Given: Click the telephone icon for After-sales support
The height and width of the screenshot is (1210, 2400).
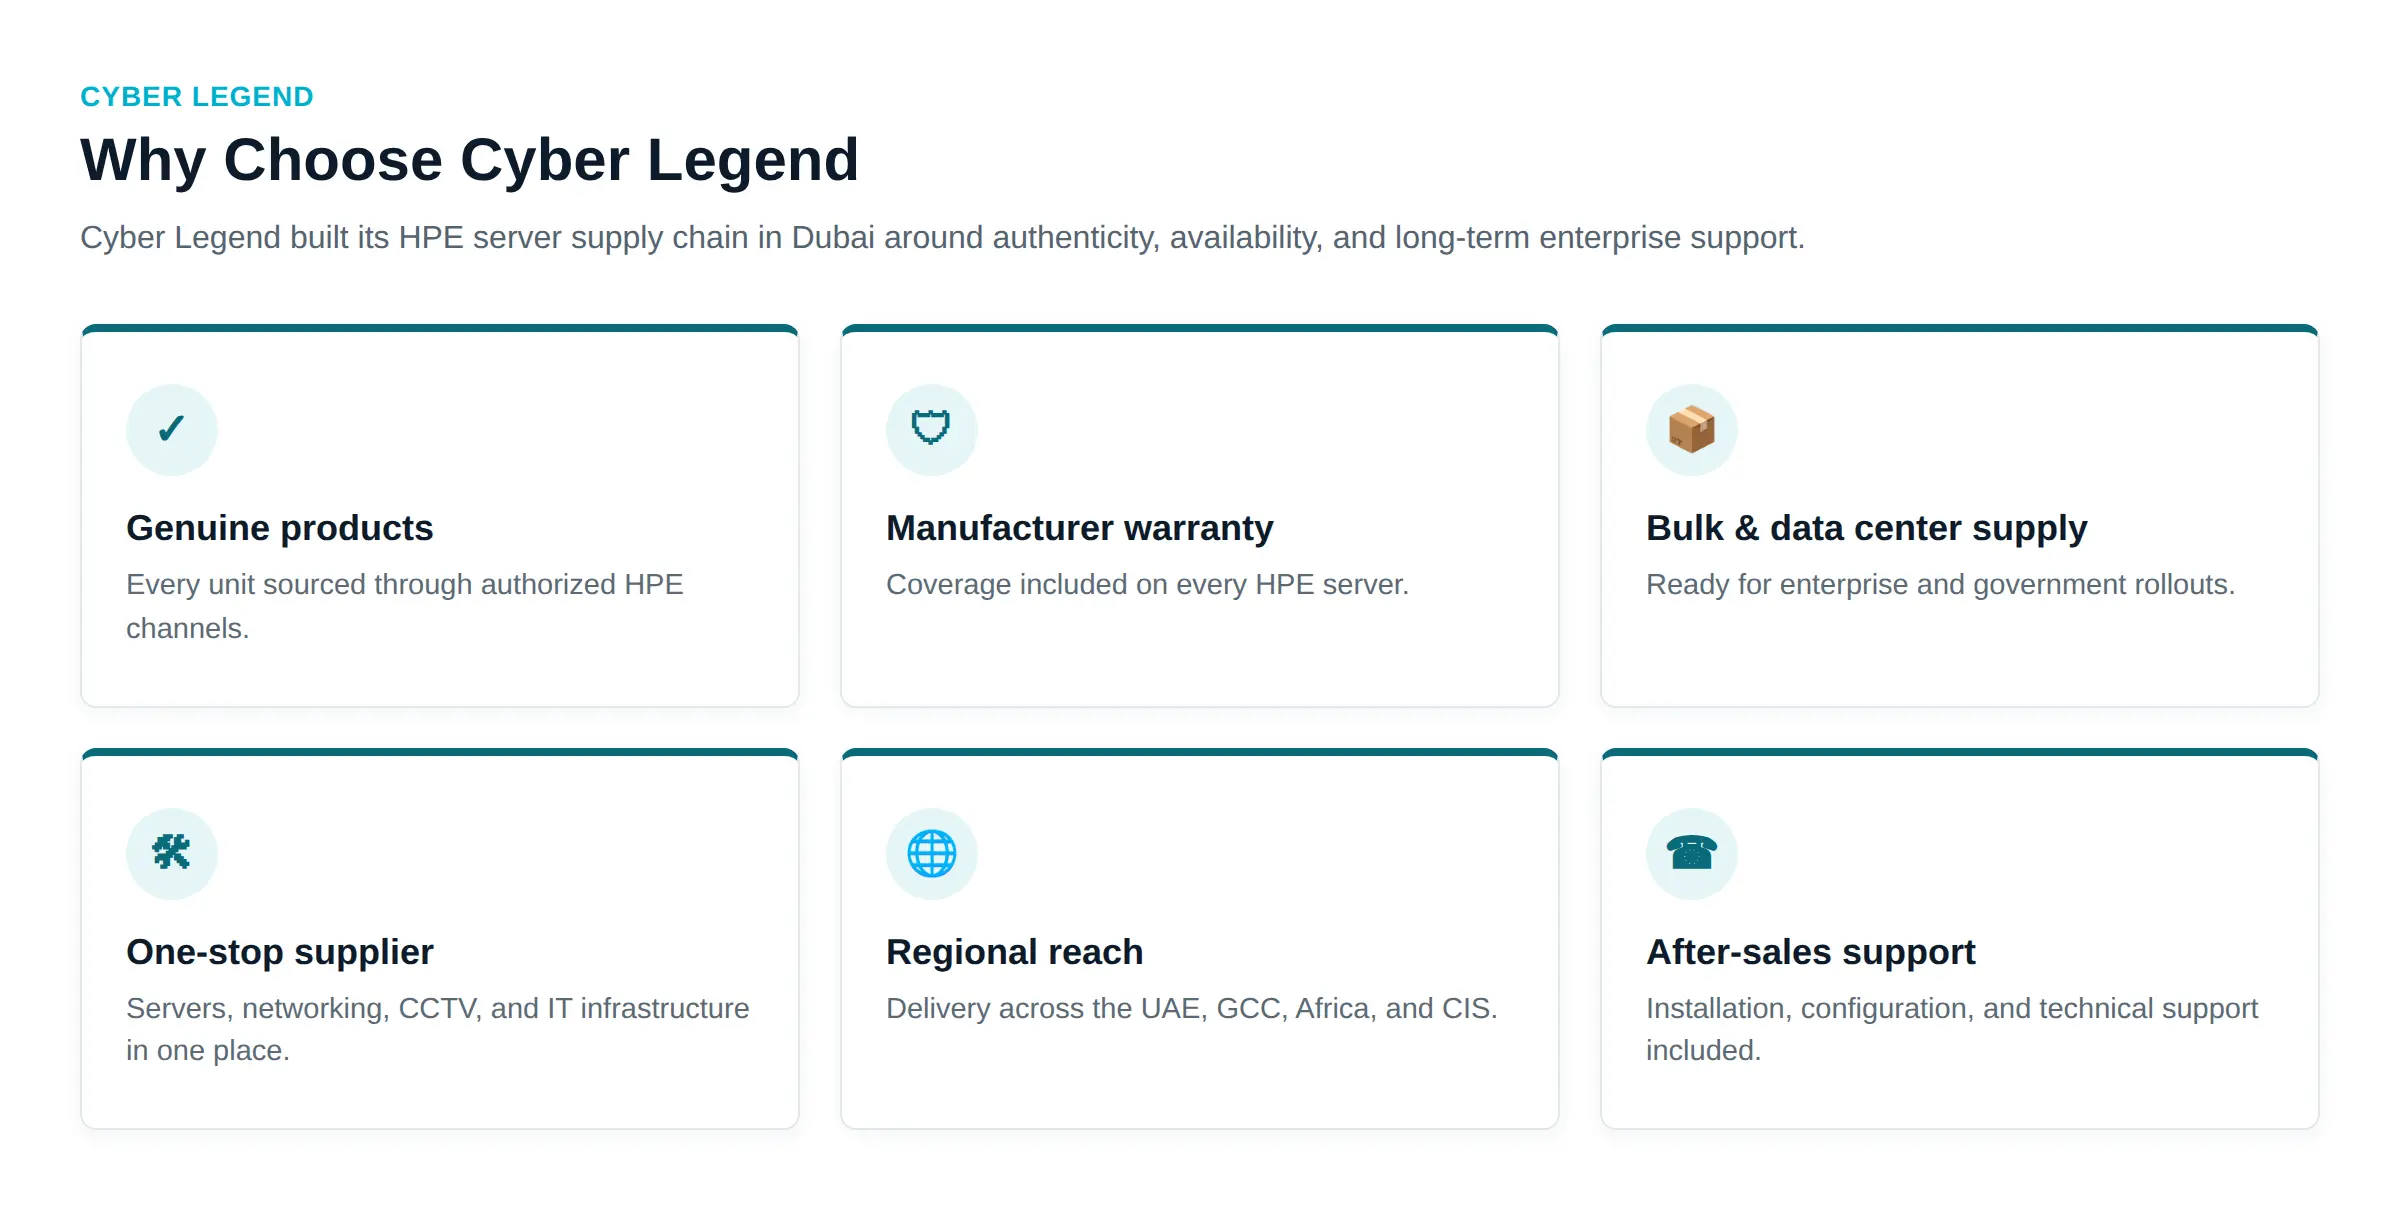Looking at the screenshot, I should [1691, 853].
